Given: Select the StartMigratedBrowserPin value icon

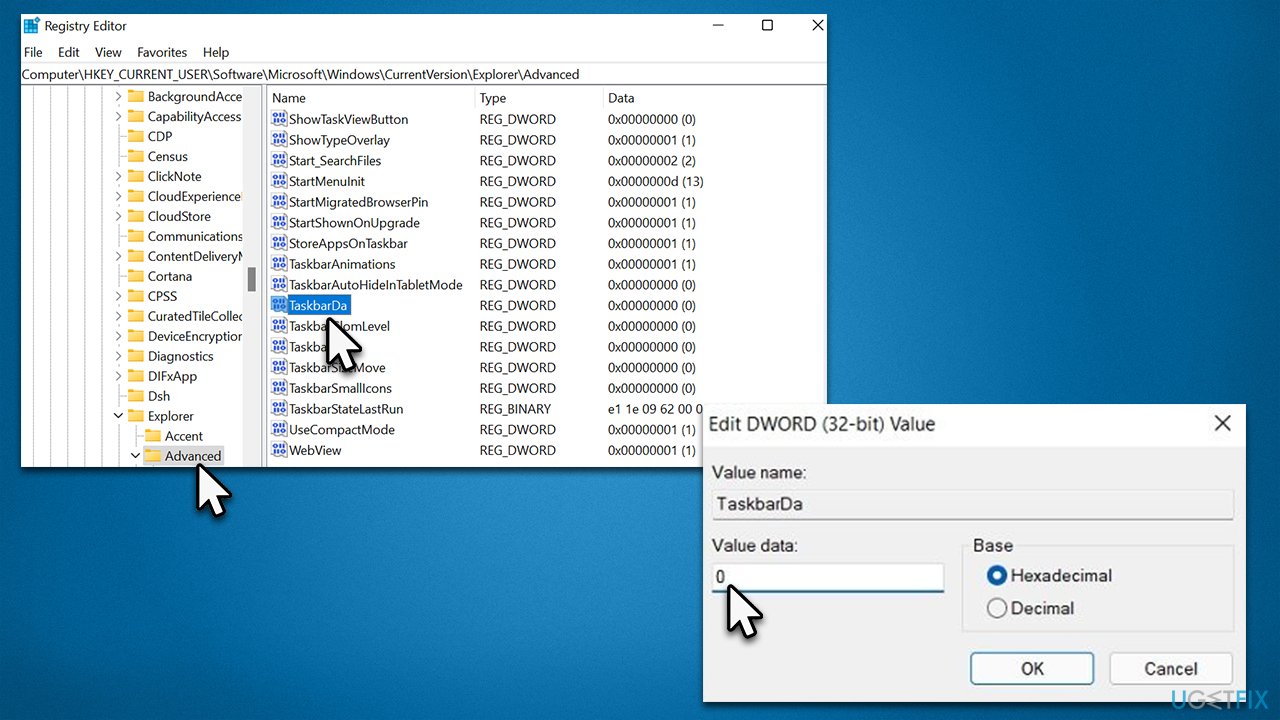Looking at the screenshot, I should tap(279, 202).
